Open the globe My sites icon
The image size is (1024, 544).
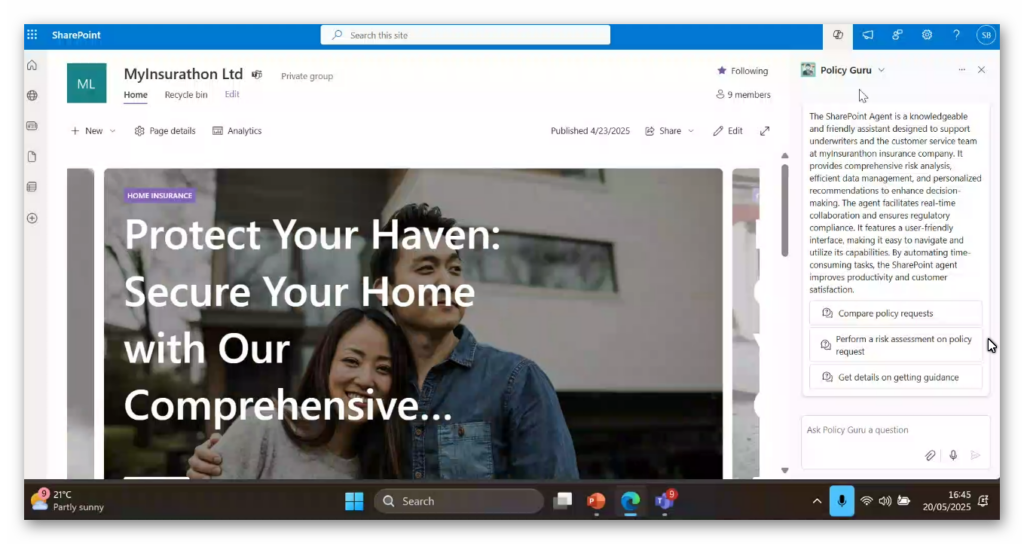[x=32, y=95]
